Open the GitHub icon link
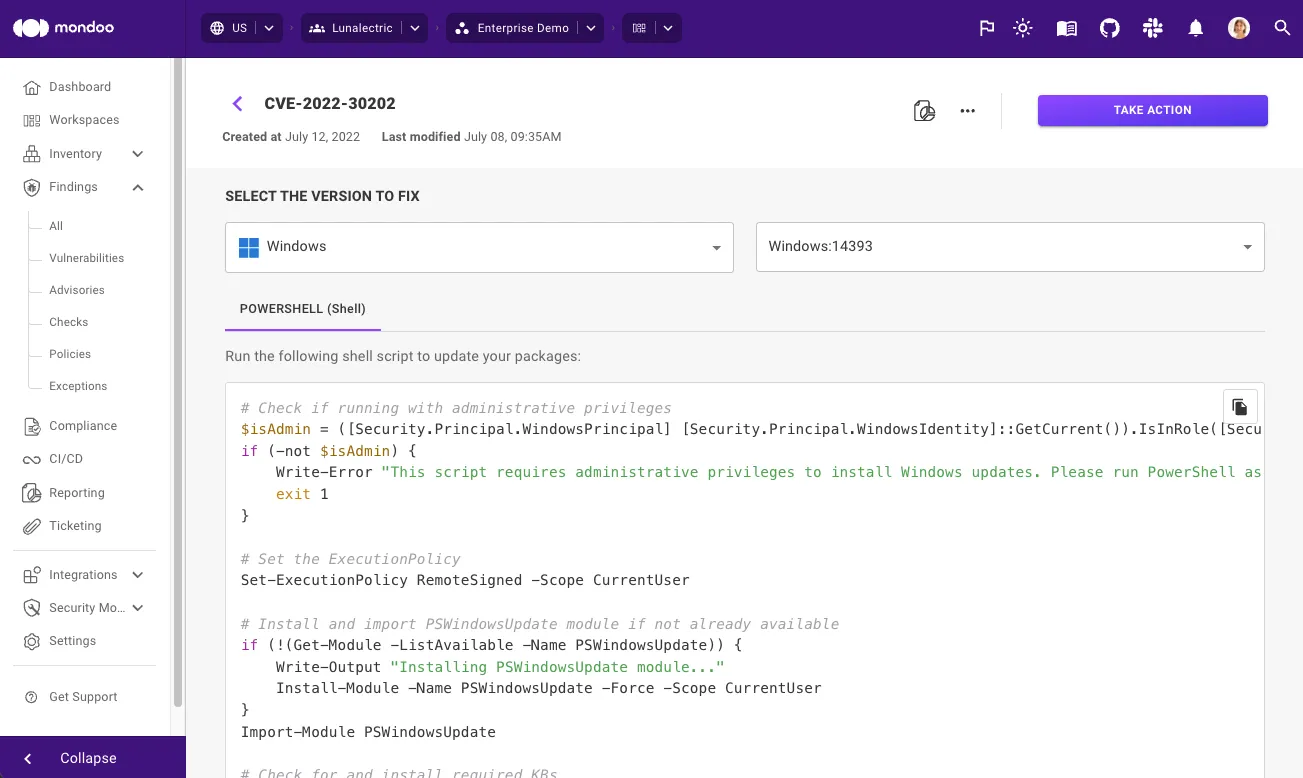Screen dimensions: 1303x778 1110,28
